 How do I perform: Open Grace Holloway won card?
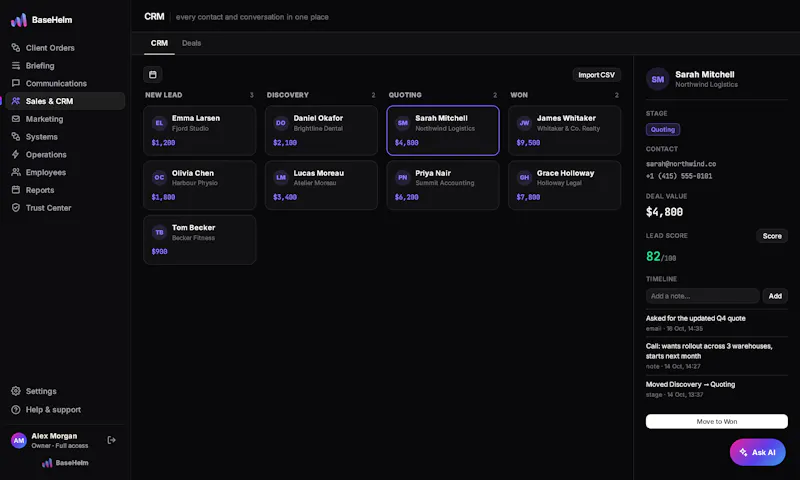[x=565, y=185]
